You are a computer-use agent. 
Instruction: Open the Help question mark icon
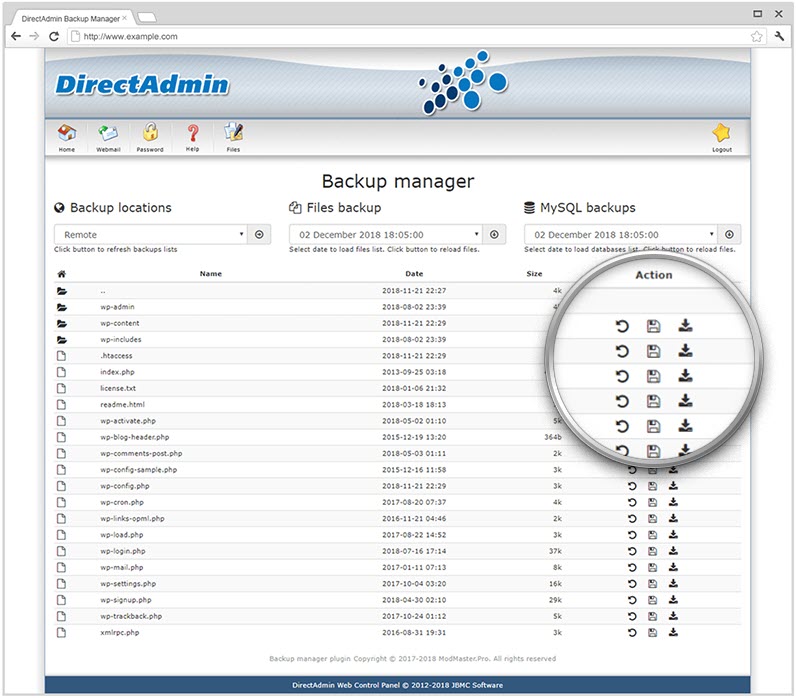tap(192, 134)
